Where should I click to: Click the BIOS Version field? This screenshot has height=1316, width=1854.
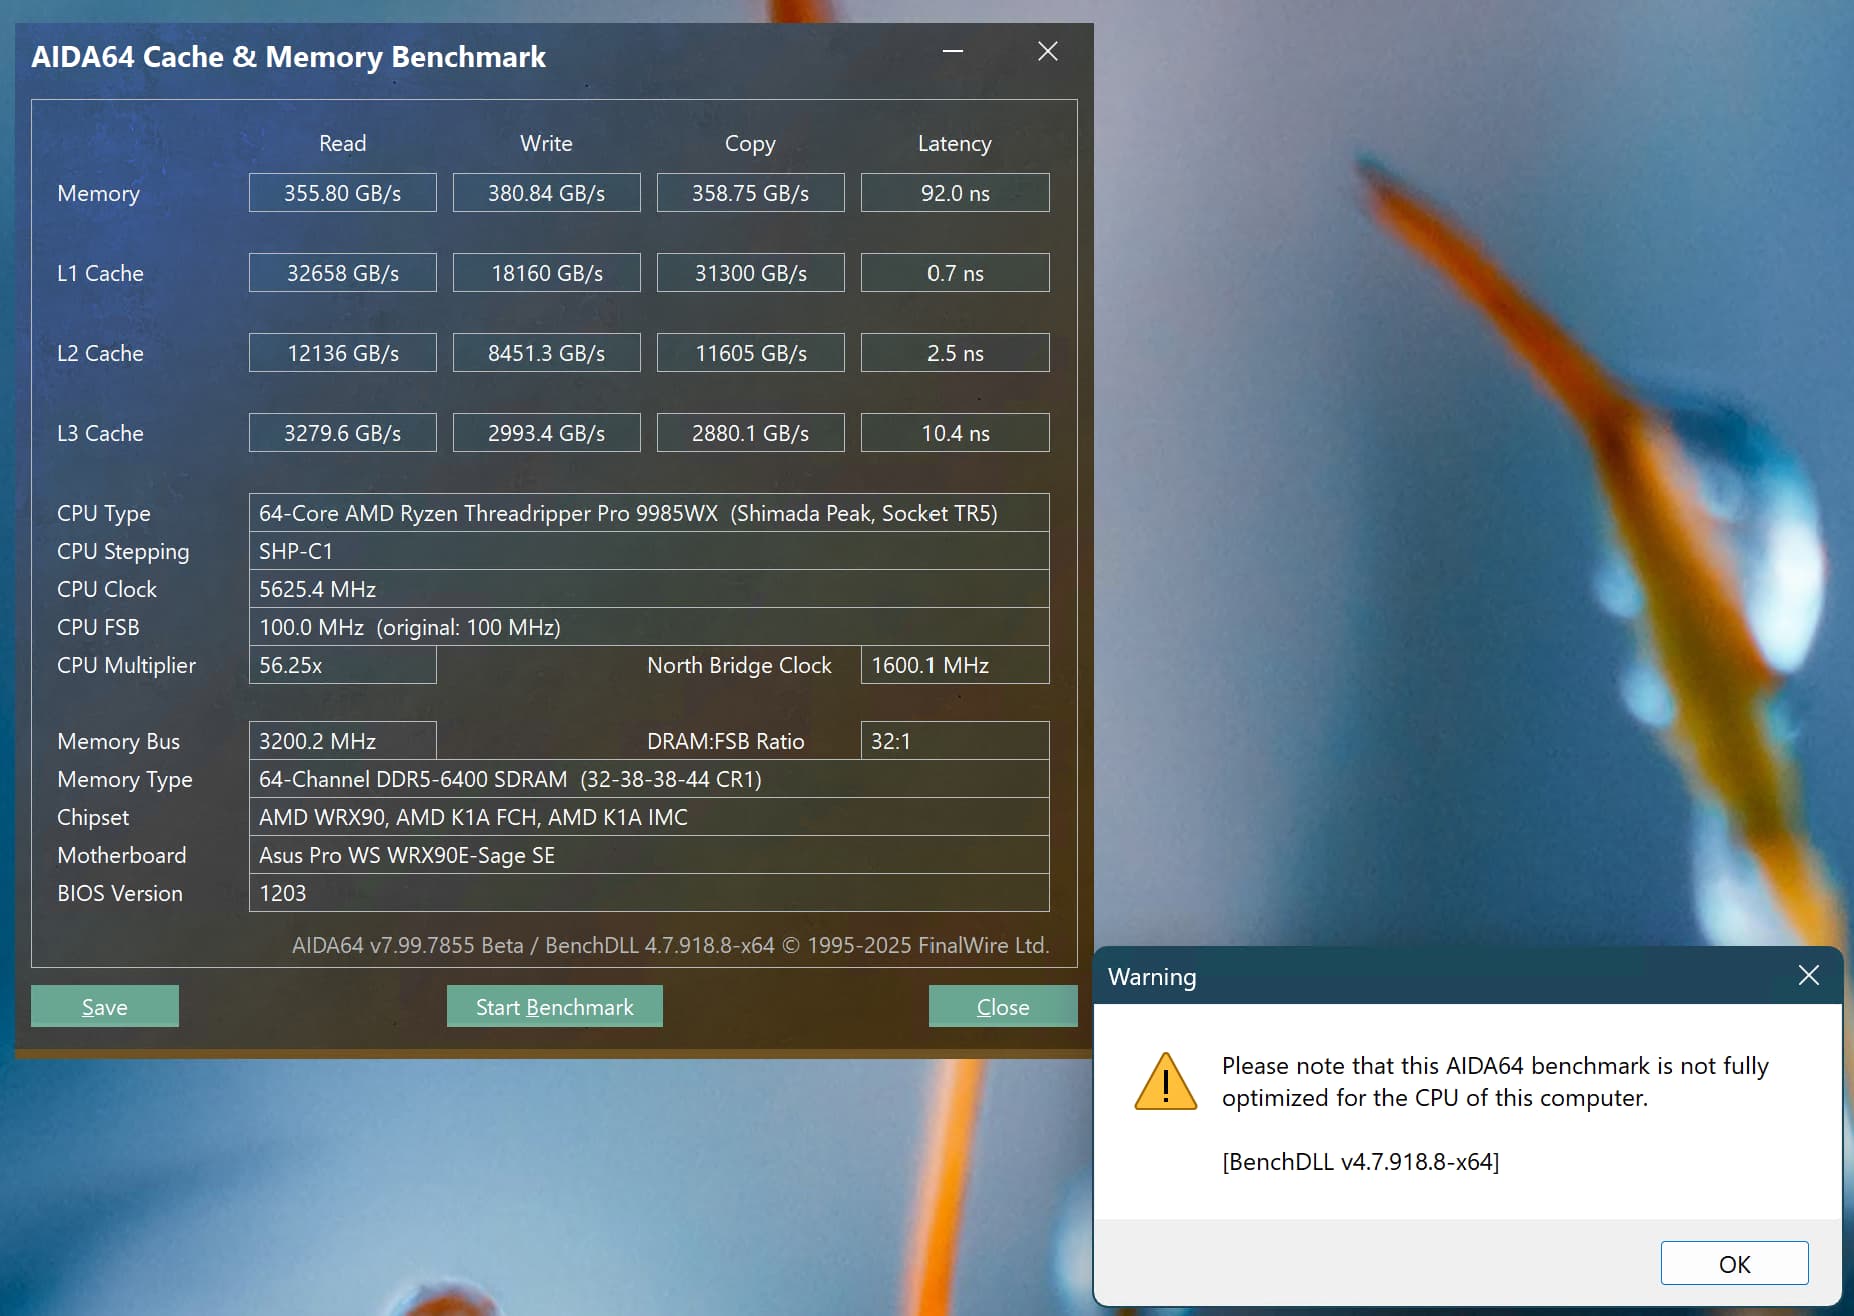[648, 893]
